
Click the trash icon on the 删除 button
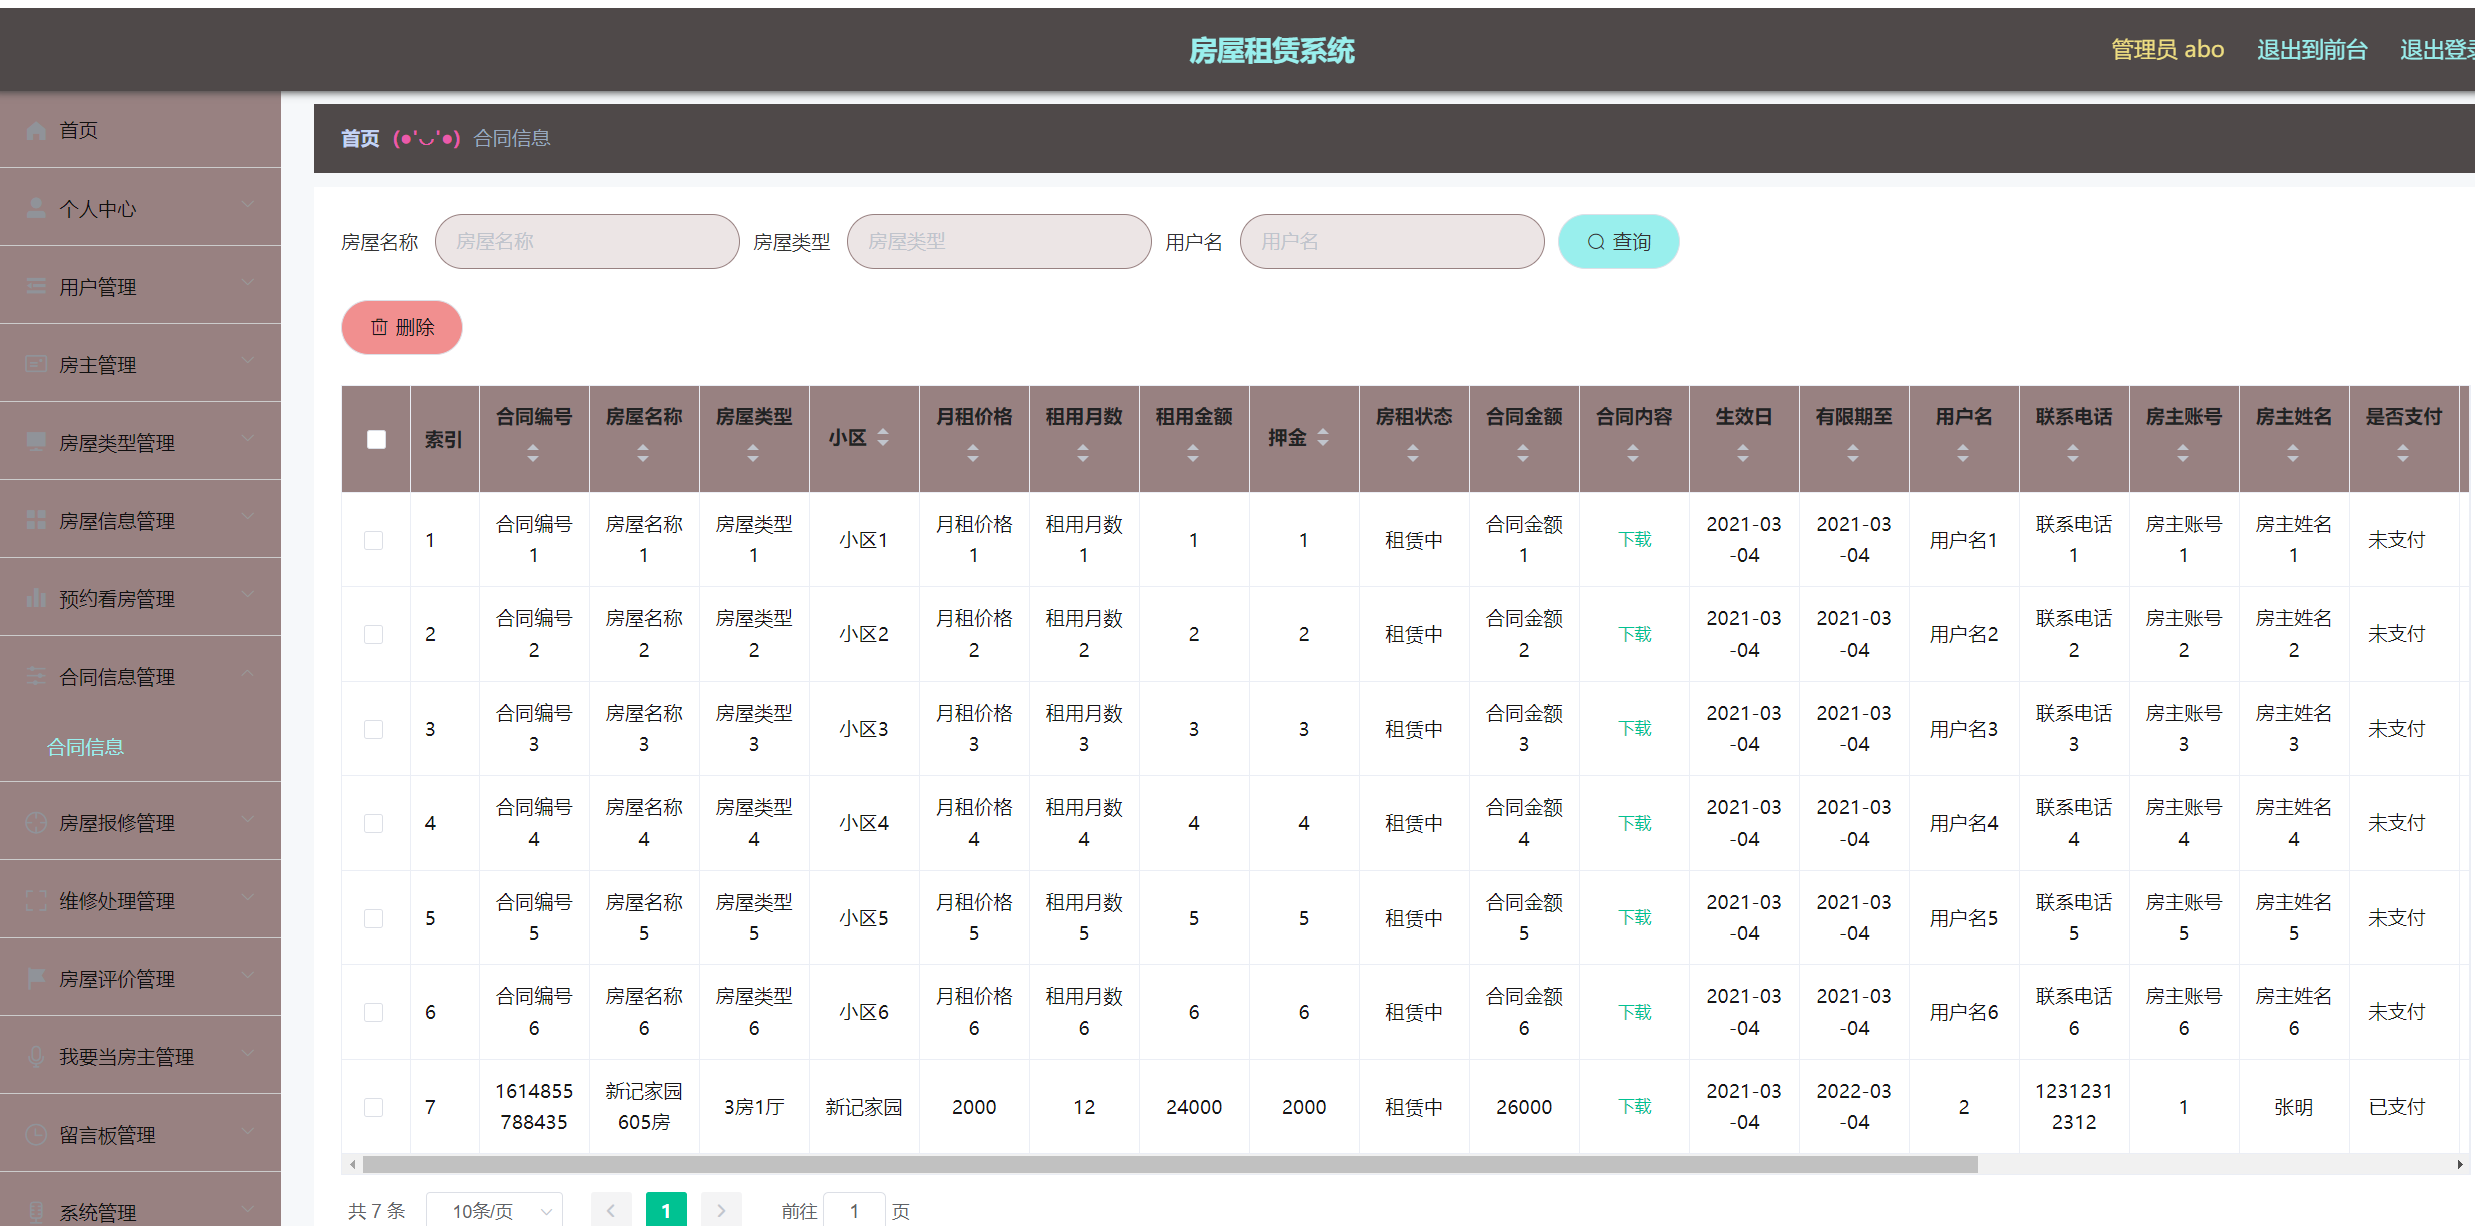[379, 327]
